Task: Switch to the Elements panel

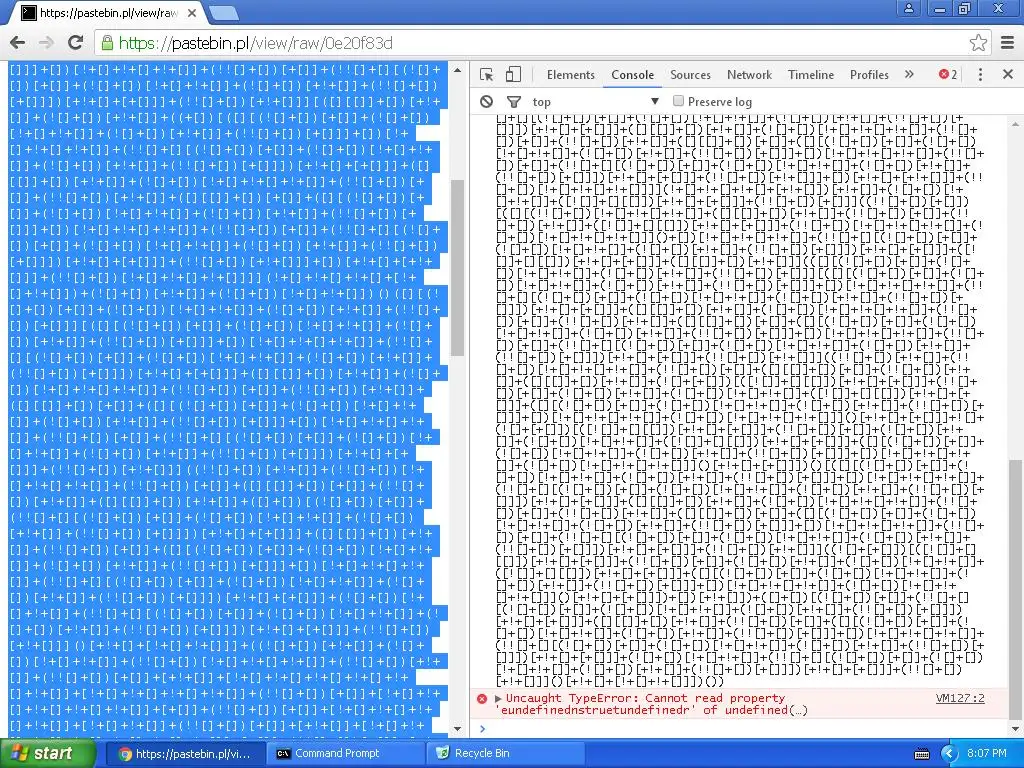Action: (571, 74)
